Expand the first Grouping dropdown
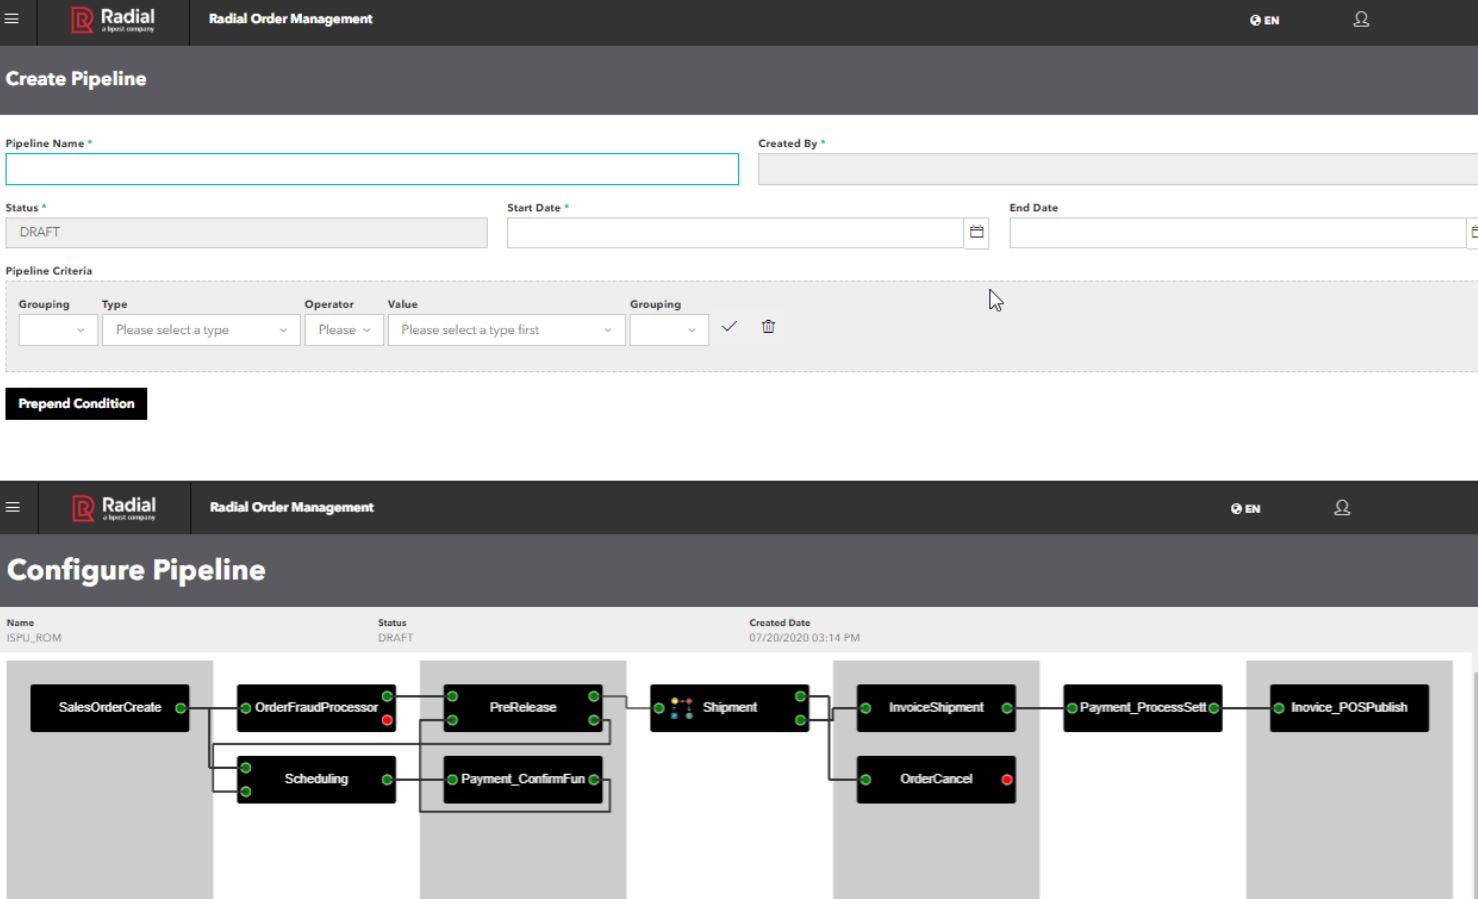 (x=57, y=329)
